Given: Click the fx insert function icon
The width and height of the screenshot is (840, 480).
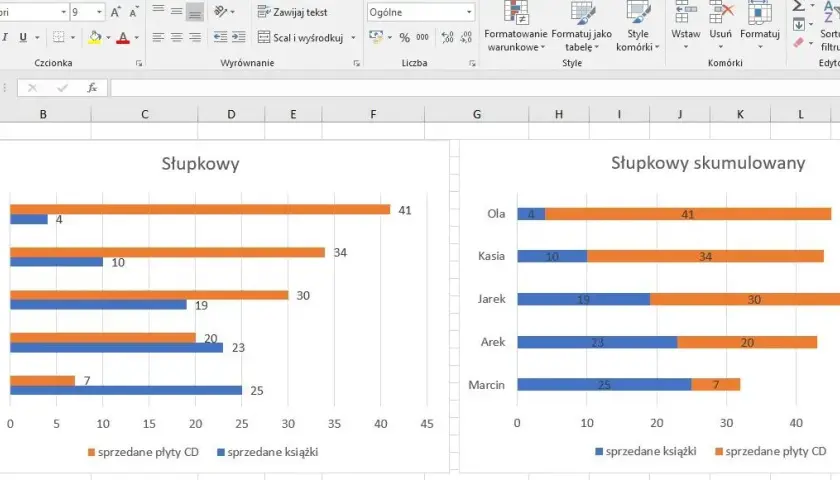Looking at the screenshot, I should pyautogui.click(x=92, y=88).
